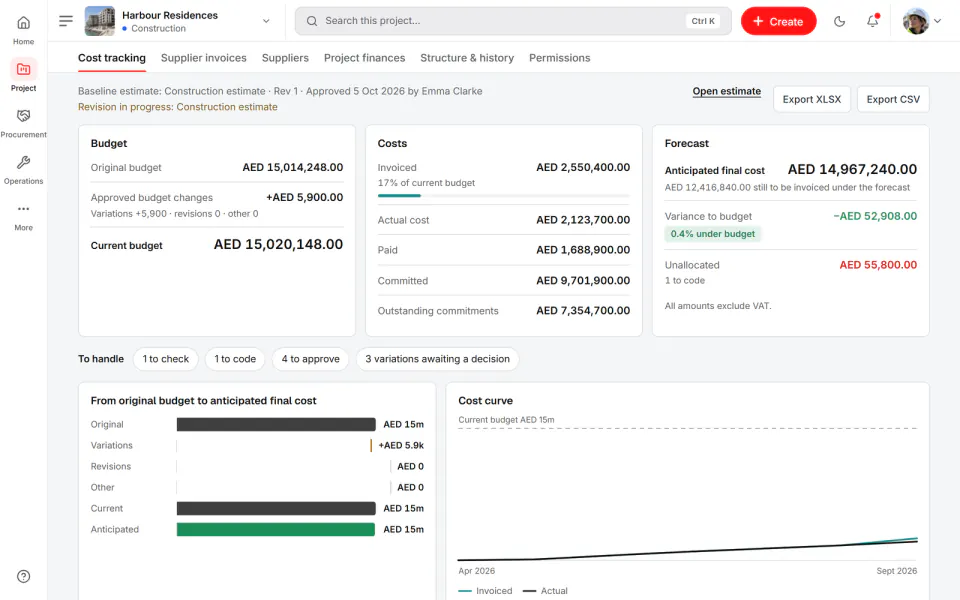This screenshot has width=960, height=600.
Task: Click the Anticipated green bar
Action: click(x=276, y=530)
